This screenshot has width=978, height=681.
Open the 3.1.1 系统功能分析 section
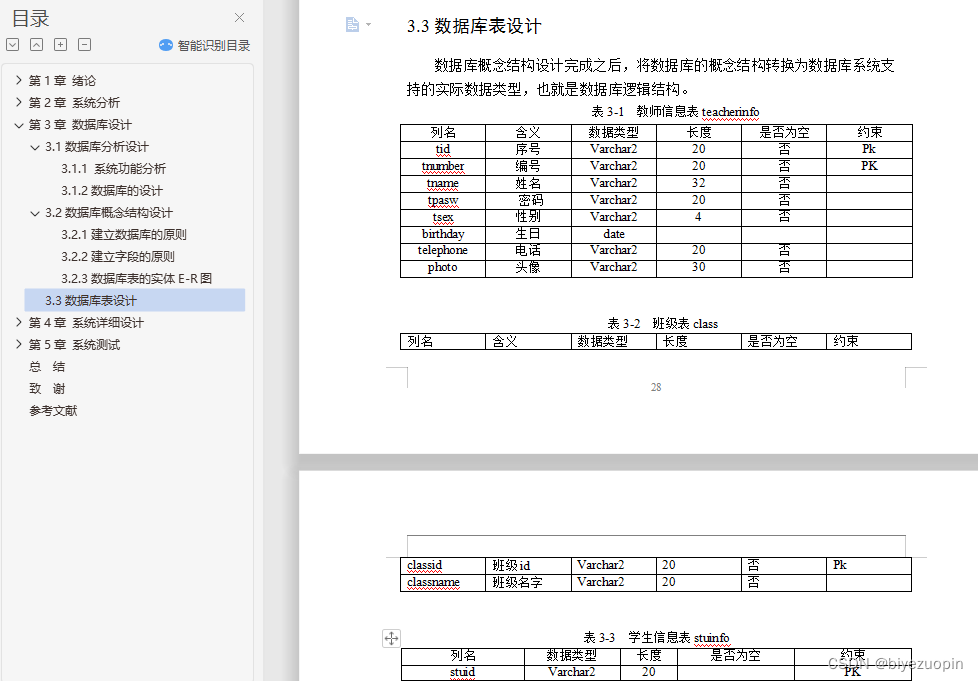tap(113, 168)
